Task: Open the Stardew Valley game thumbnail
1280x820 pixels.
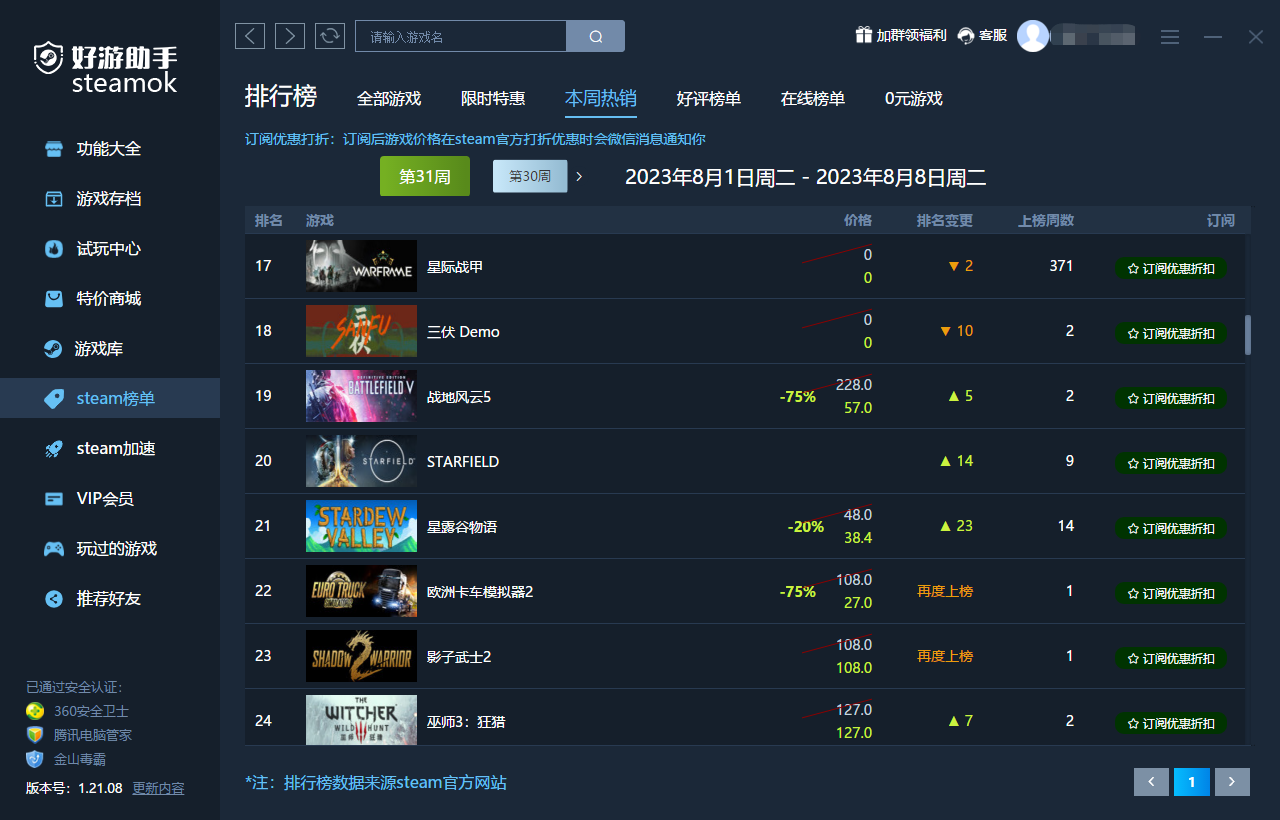Action: (361, 526)
